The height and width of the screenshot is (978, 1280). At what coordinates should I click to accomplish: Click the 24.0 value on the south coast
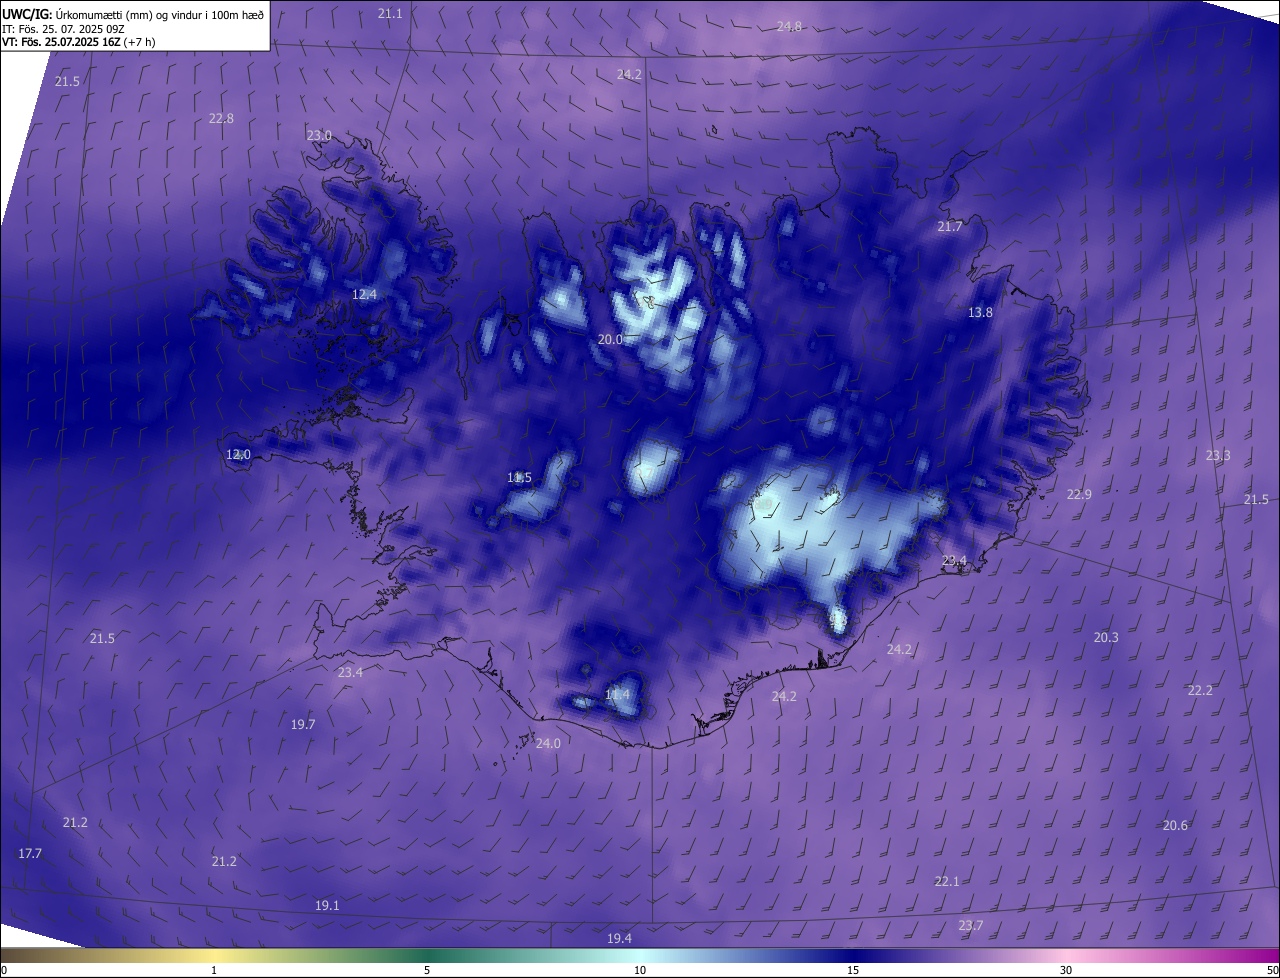[x=548, y=743]
